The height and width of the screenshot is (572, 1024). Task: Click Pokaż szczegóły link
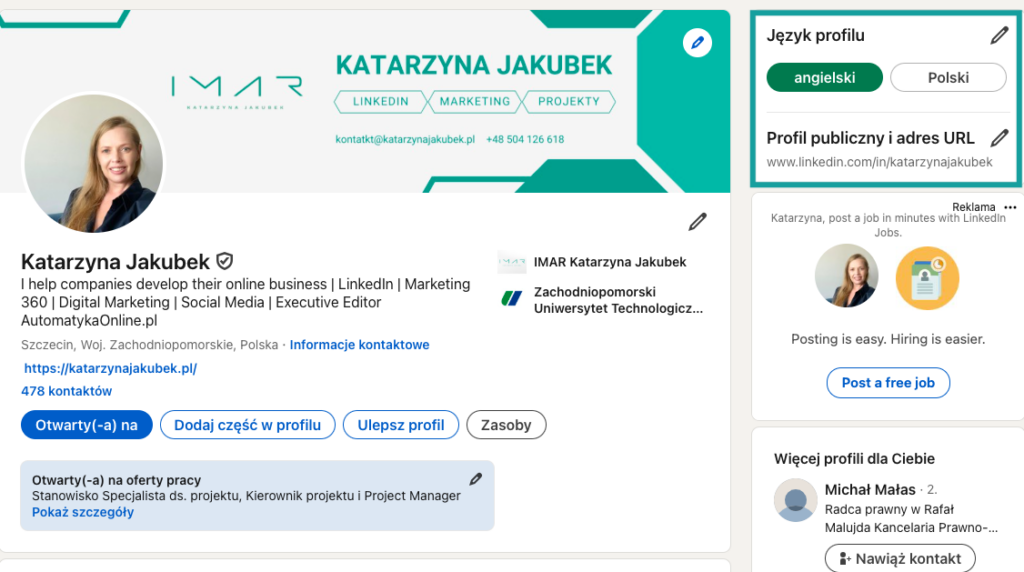83,512
